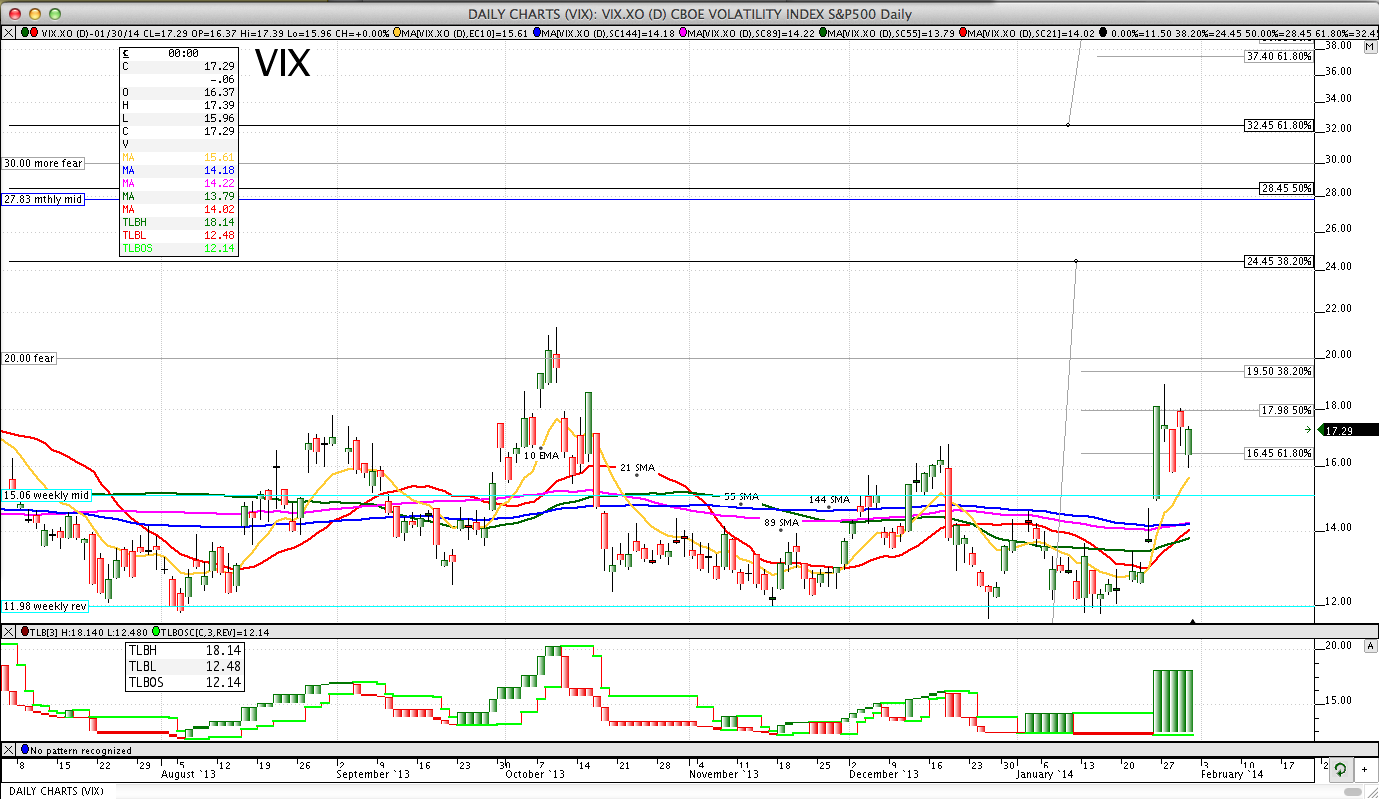Select the TLBH 18.14 row in the data box
Screen dimensions: 1379x799
(x=178, y=222)
